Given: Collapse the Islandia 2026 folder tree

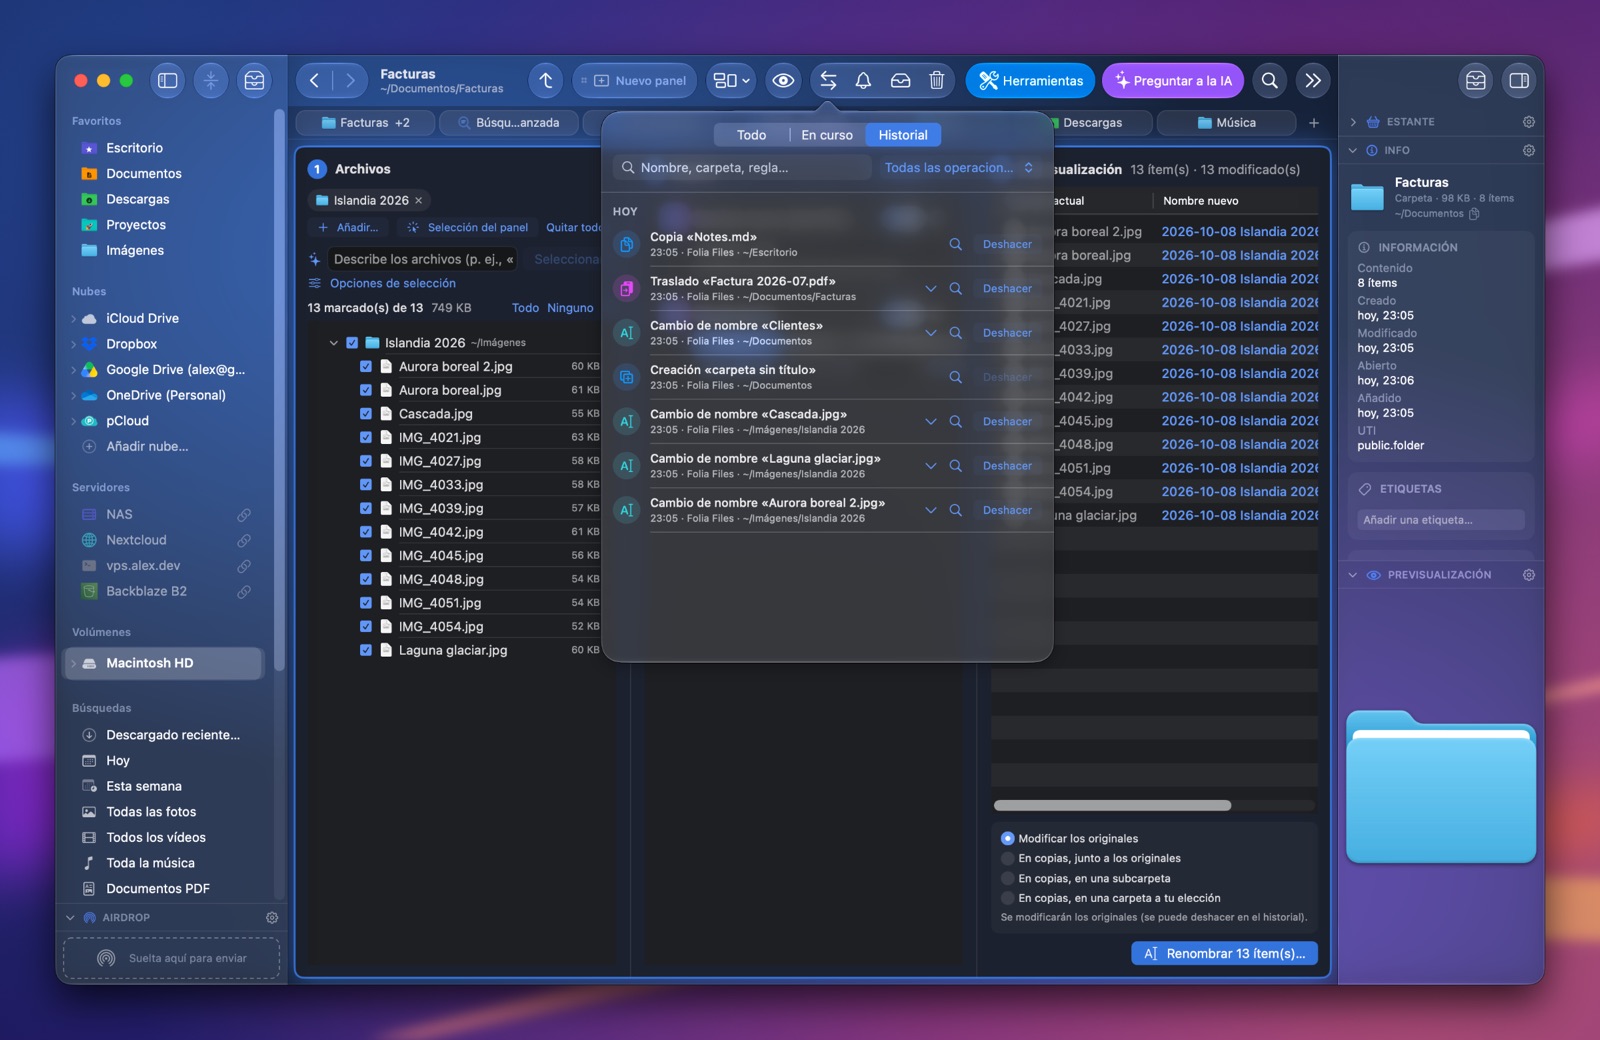Looking at the screenshot, I should tap(334, 342).
